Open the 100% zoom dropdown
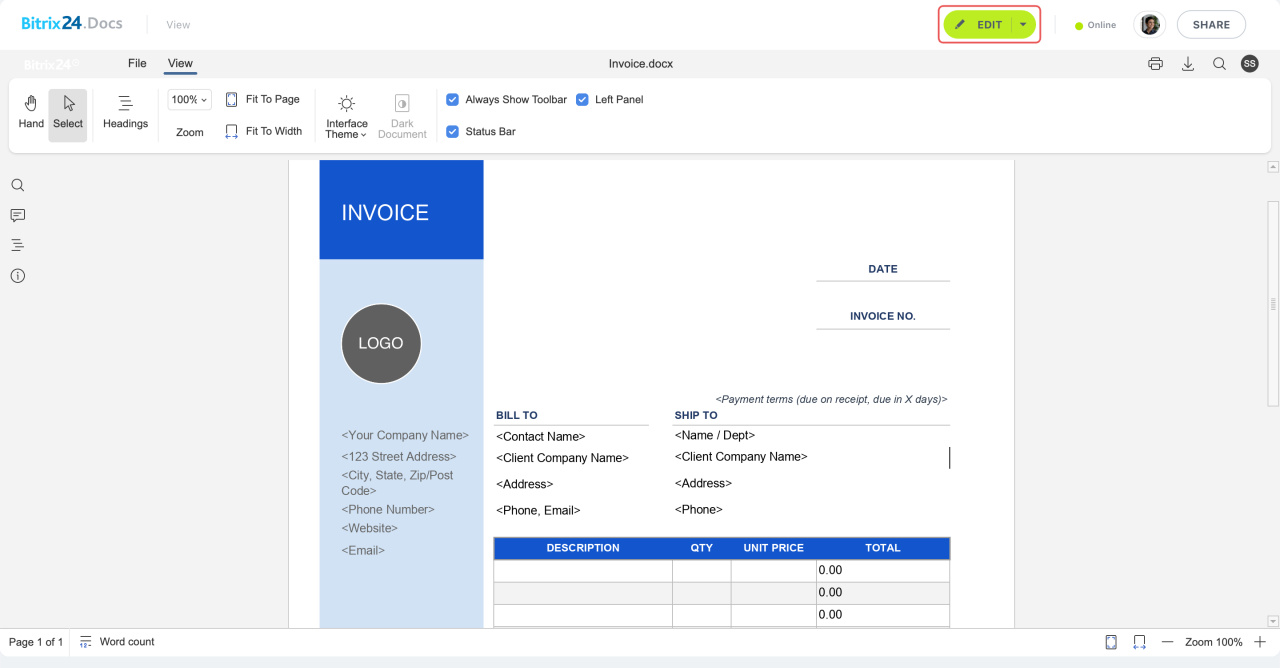This screenshot has height=668, width=1280. click(189, 99)
